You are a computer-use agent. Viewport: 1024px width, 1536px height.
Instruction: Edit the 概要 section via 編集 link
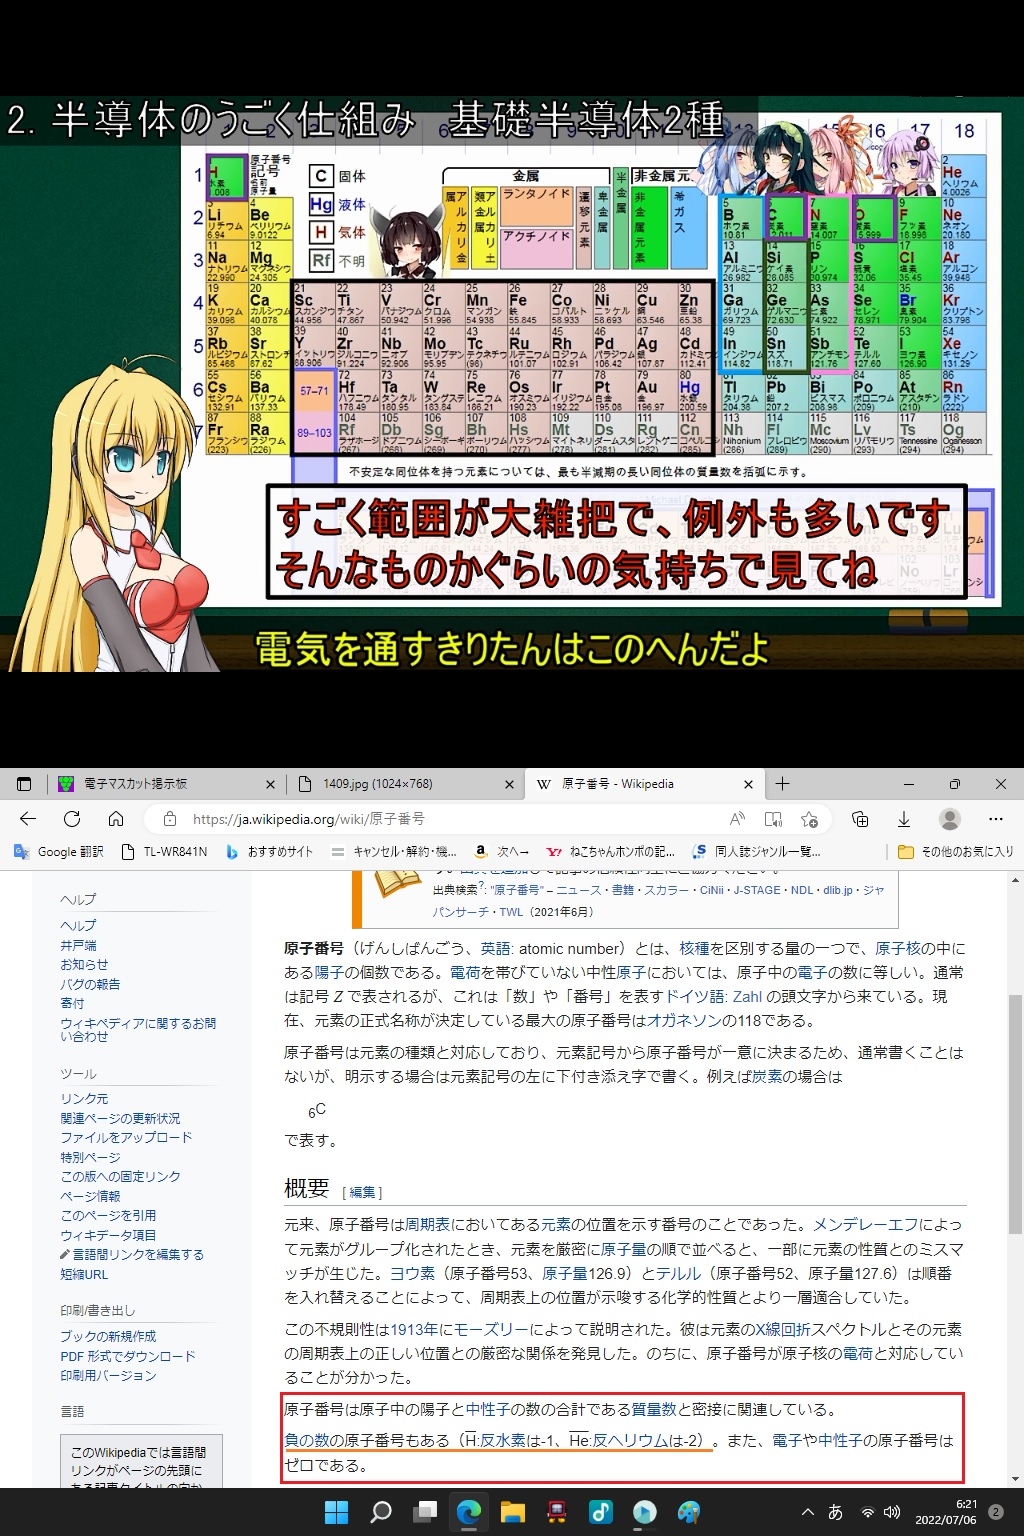(x=362, y=1192)
